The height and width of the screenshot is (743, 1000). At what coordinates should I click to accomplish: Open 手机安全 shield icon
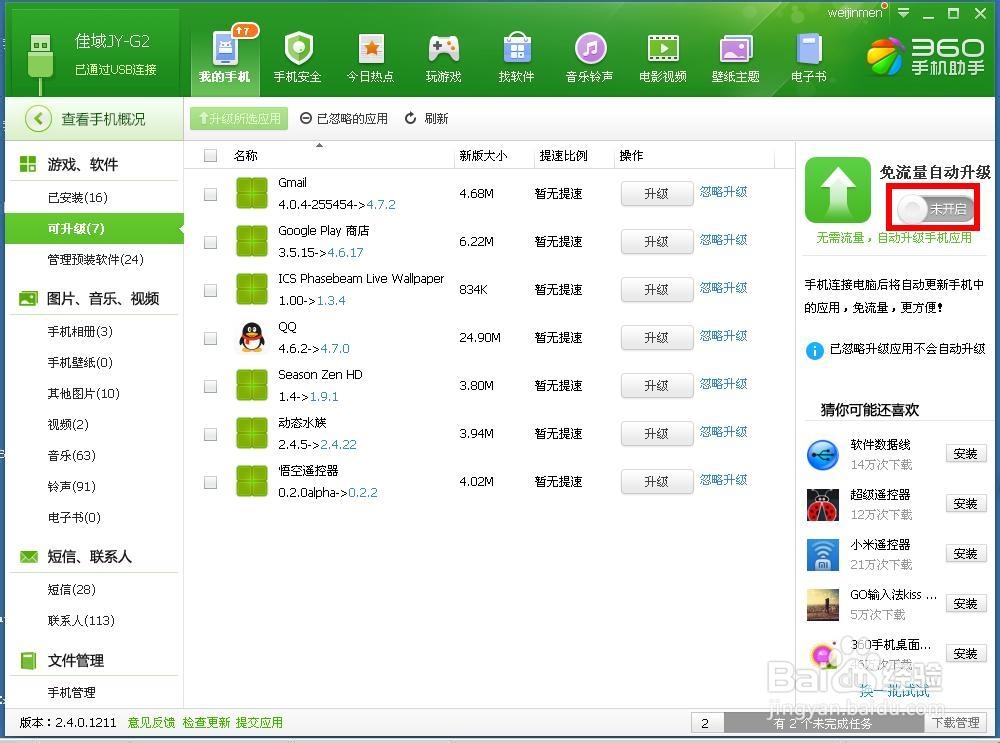(298, 48)
